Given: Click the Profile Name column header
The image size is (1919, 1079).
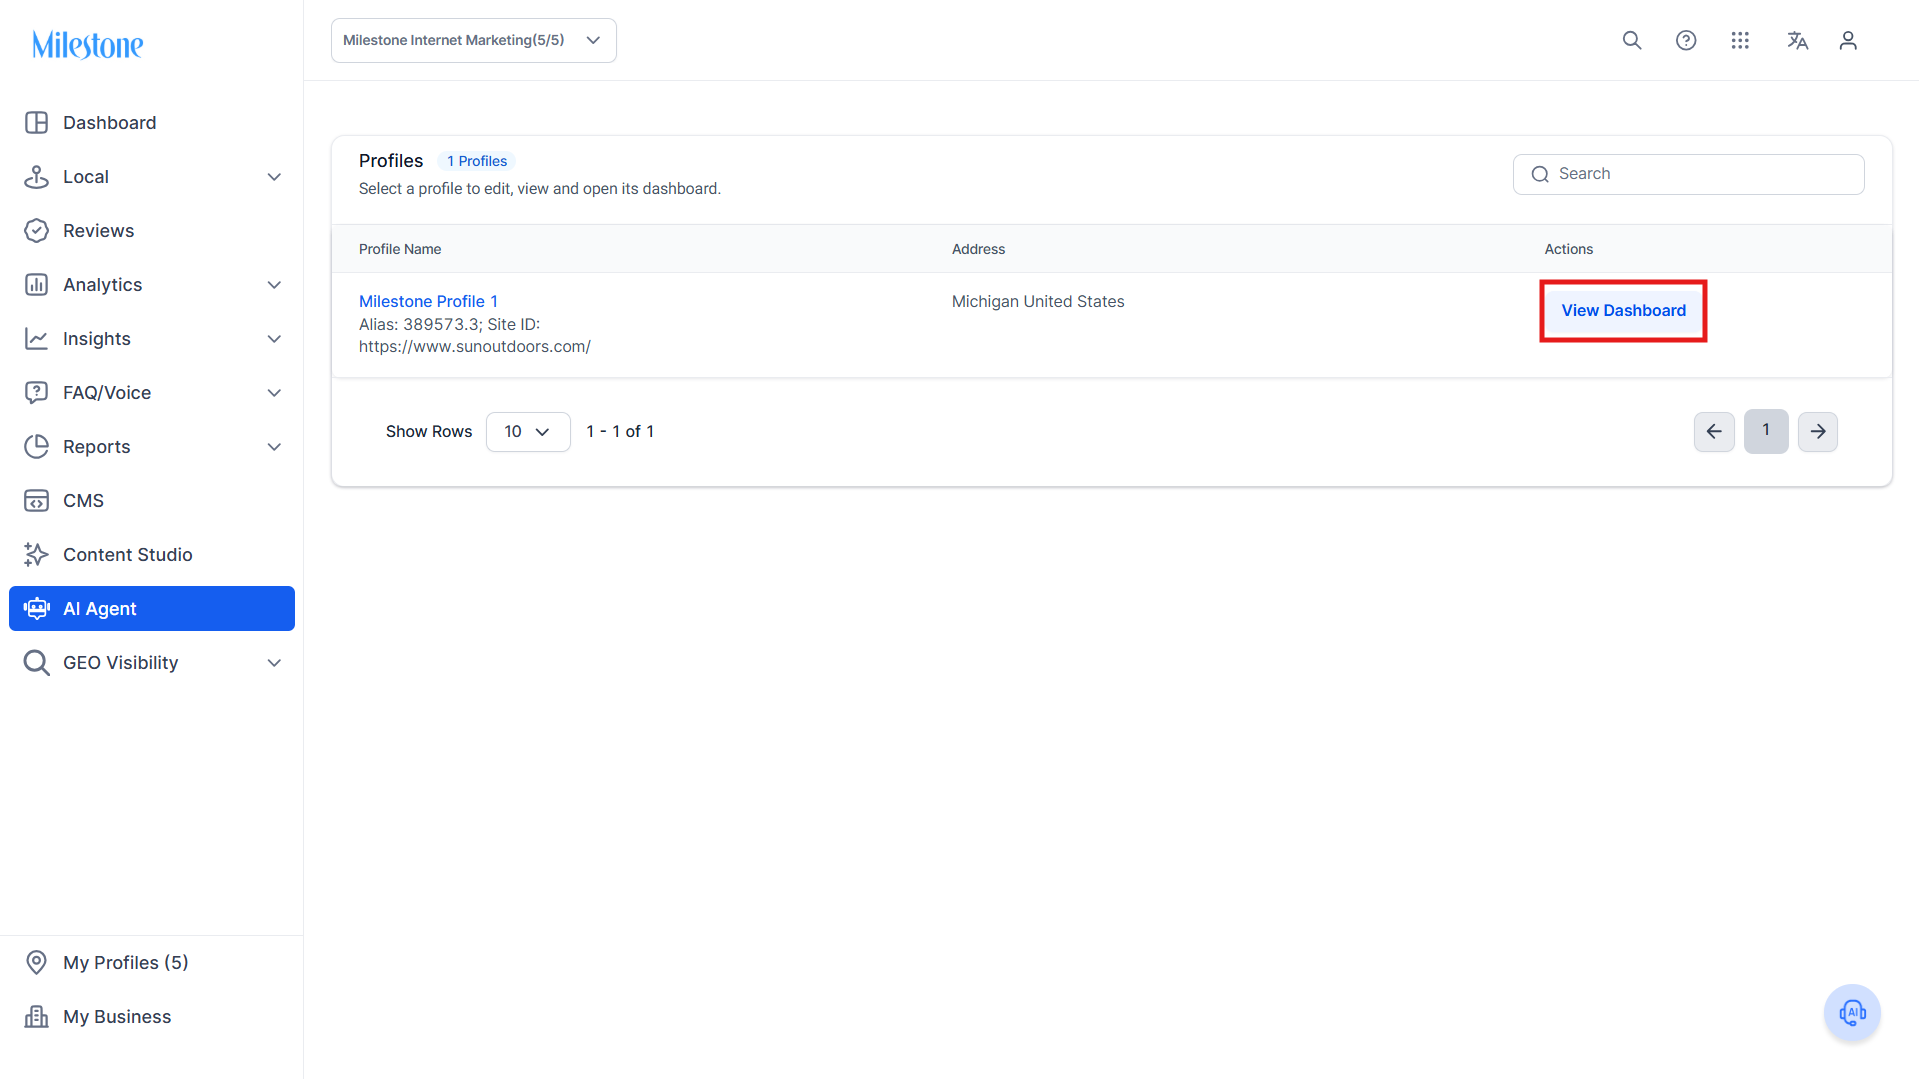Looking at the screenshot, I should tap(400, 249).
